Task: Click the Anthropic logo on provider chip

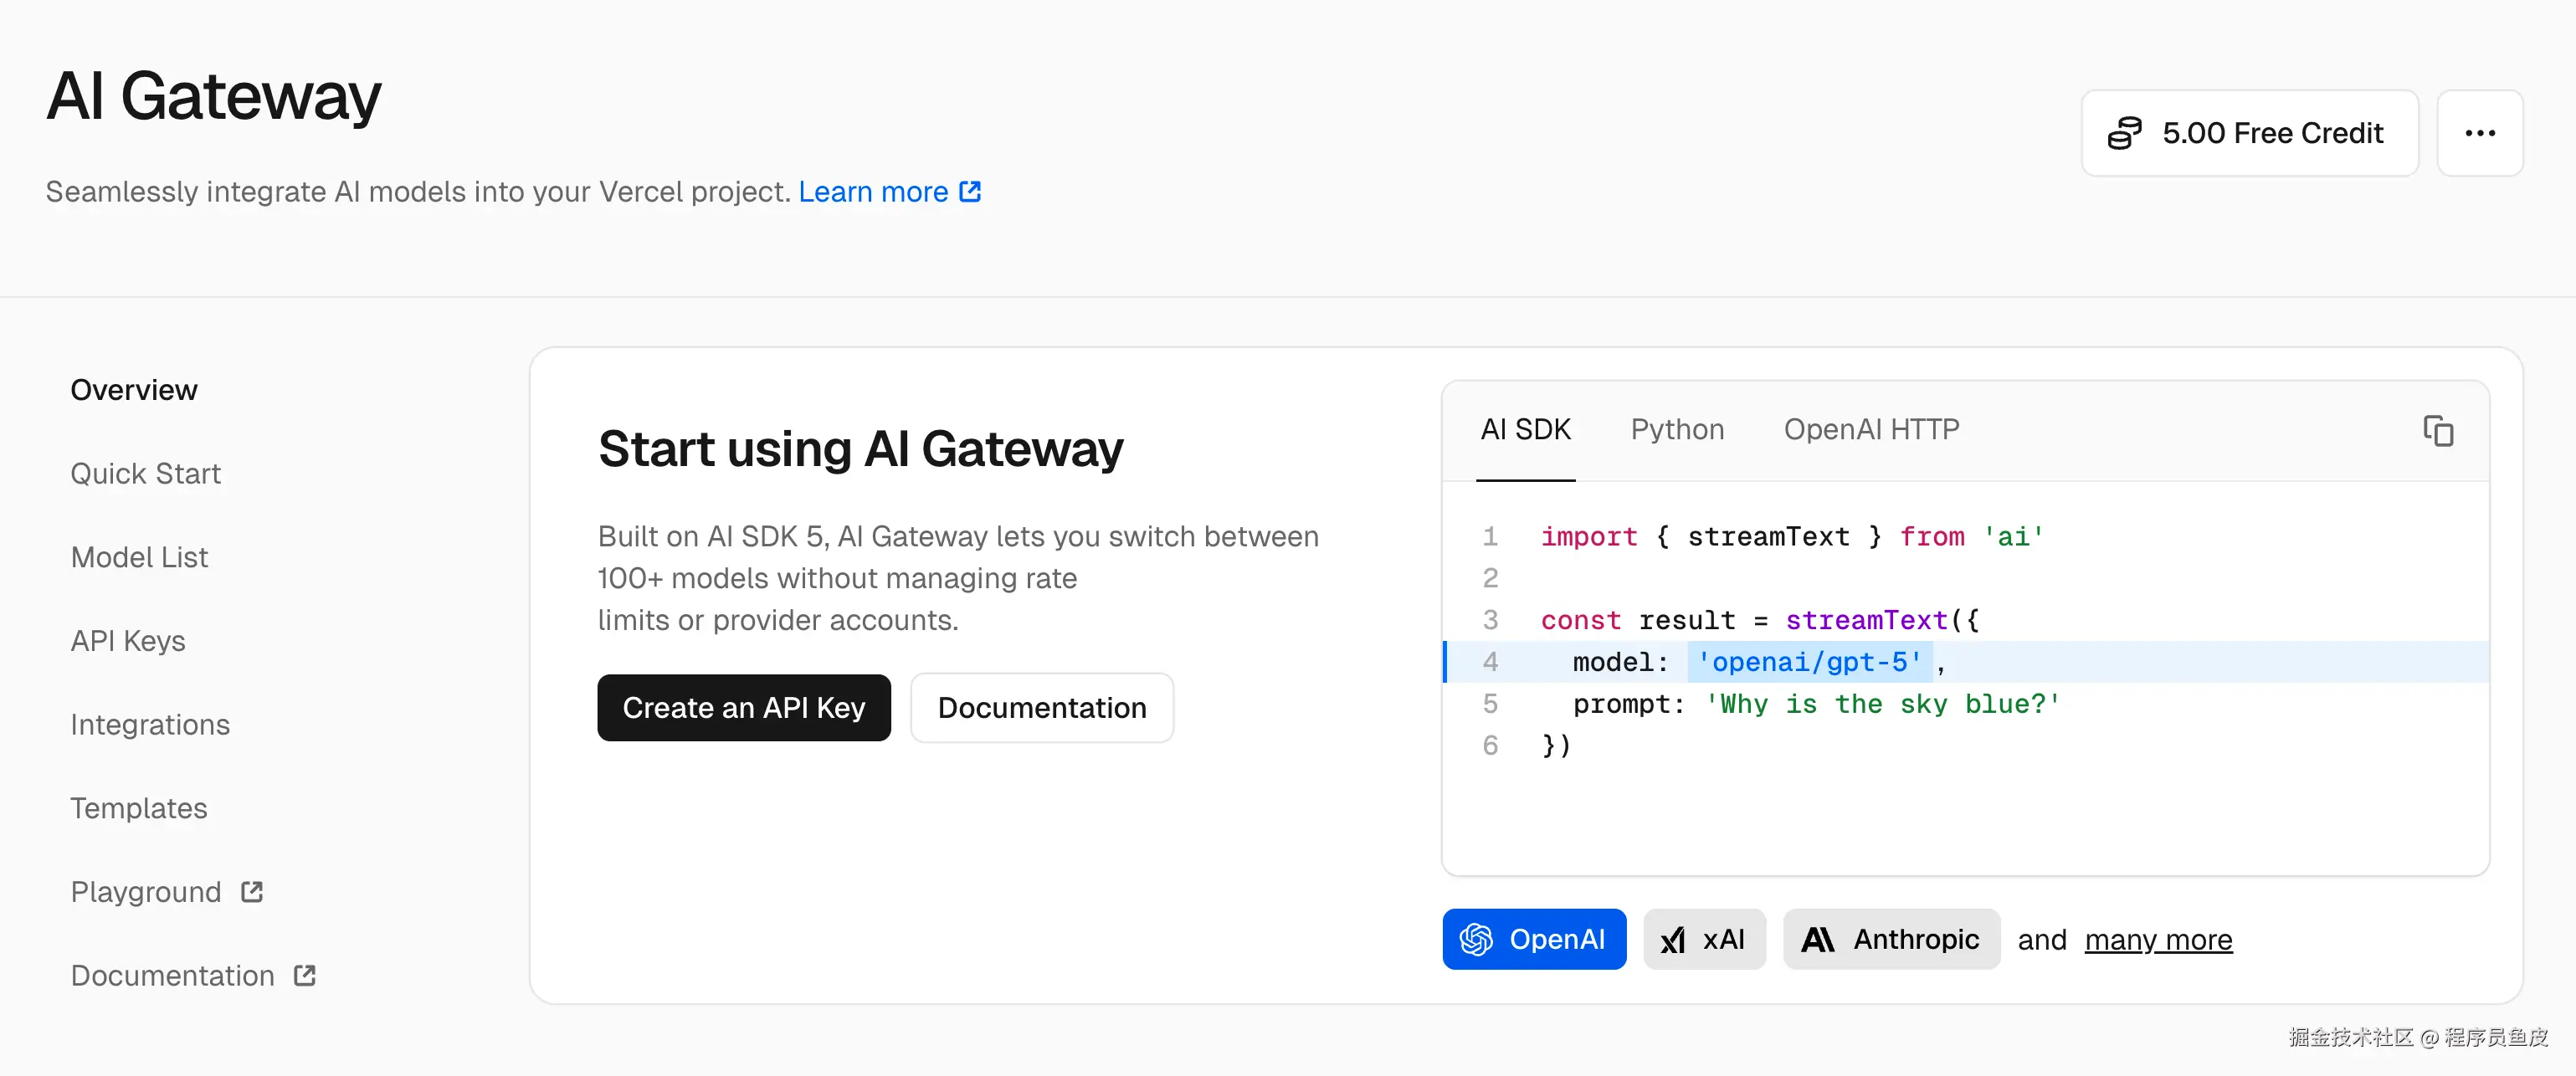Action: point(1817,939)
